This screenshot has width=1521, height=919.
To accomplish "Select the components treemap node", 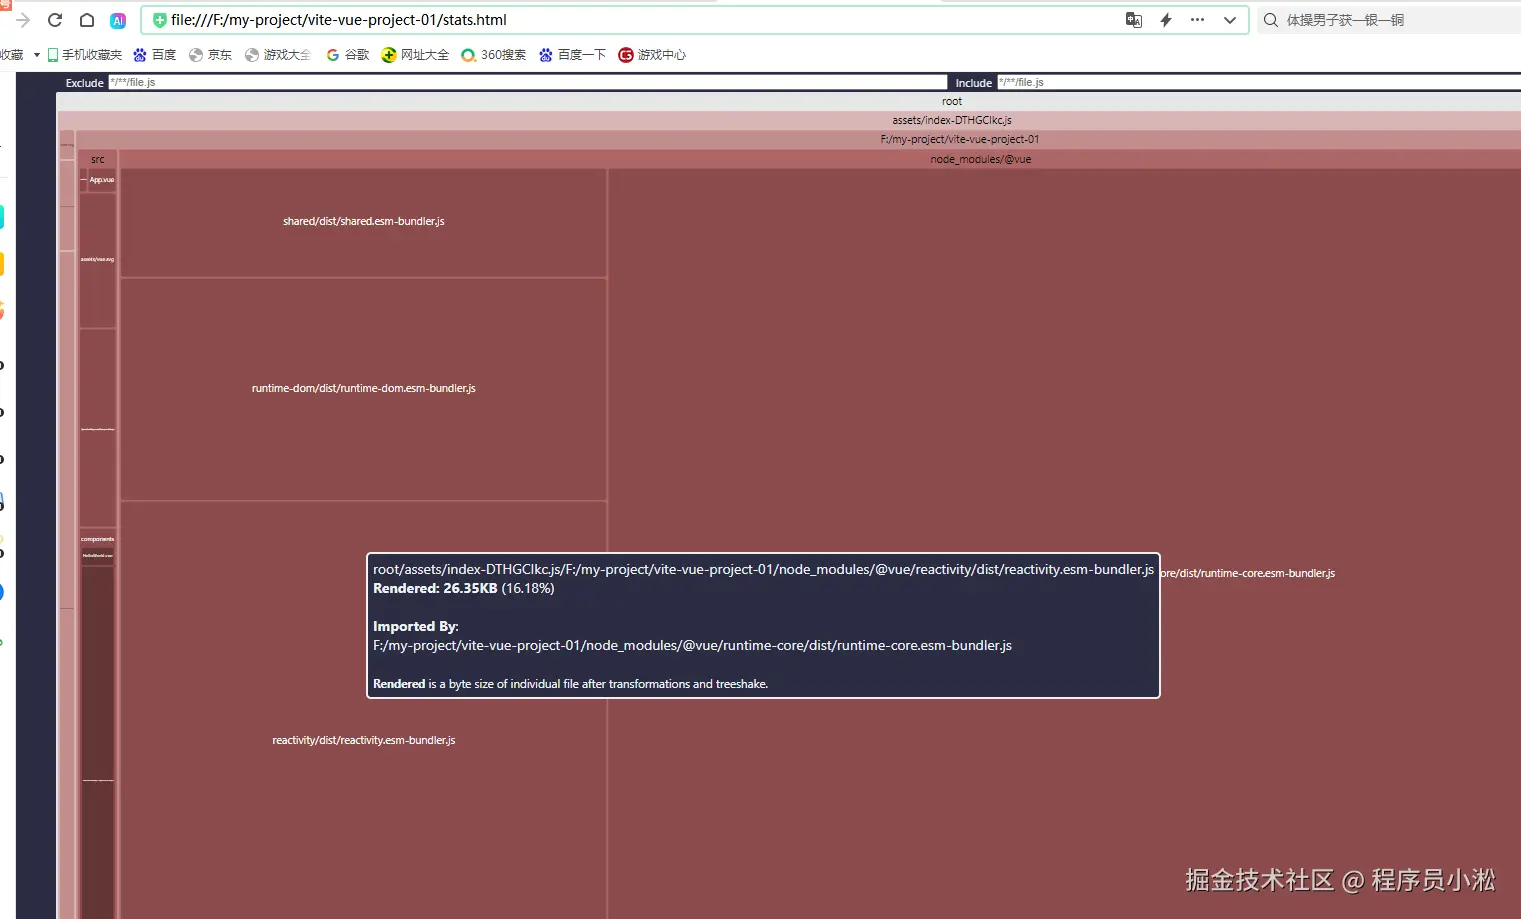I will pyautogui.click(x=98, y=539).
